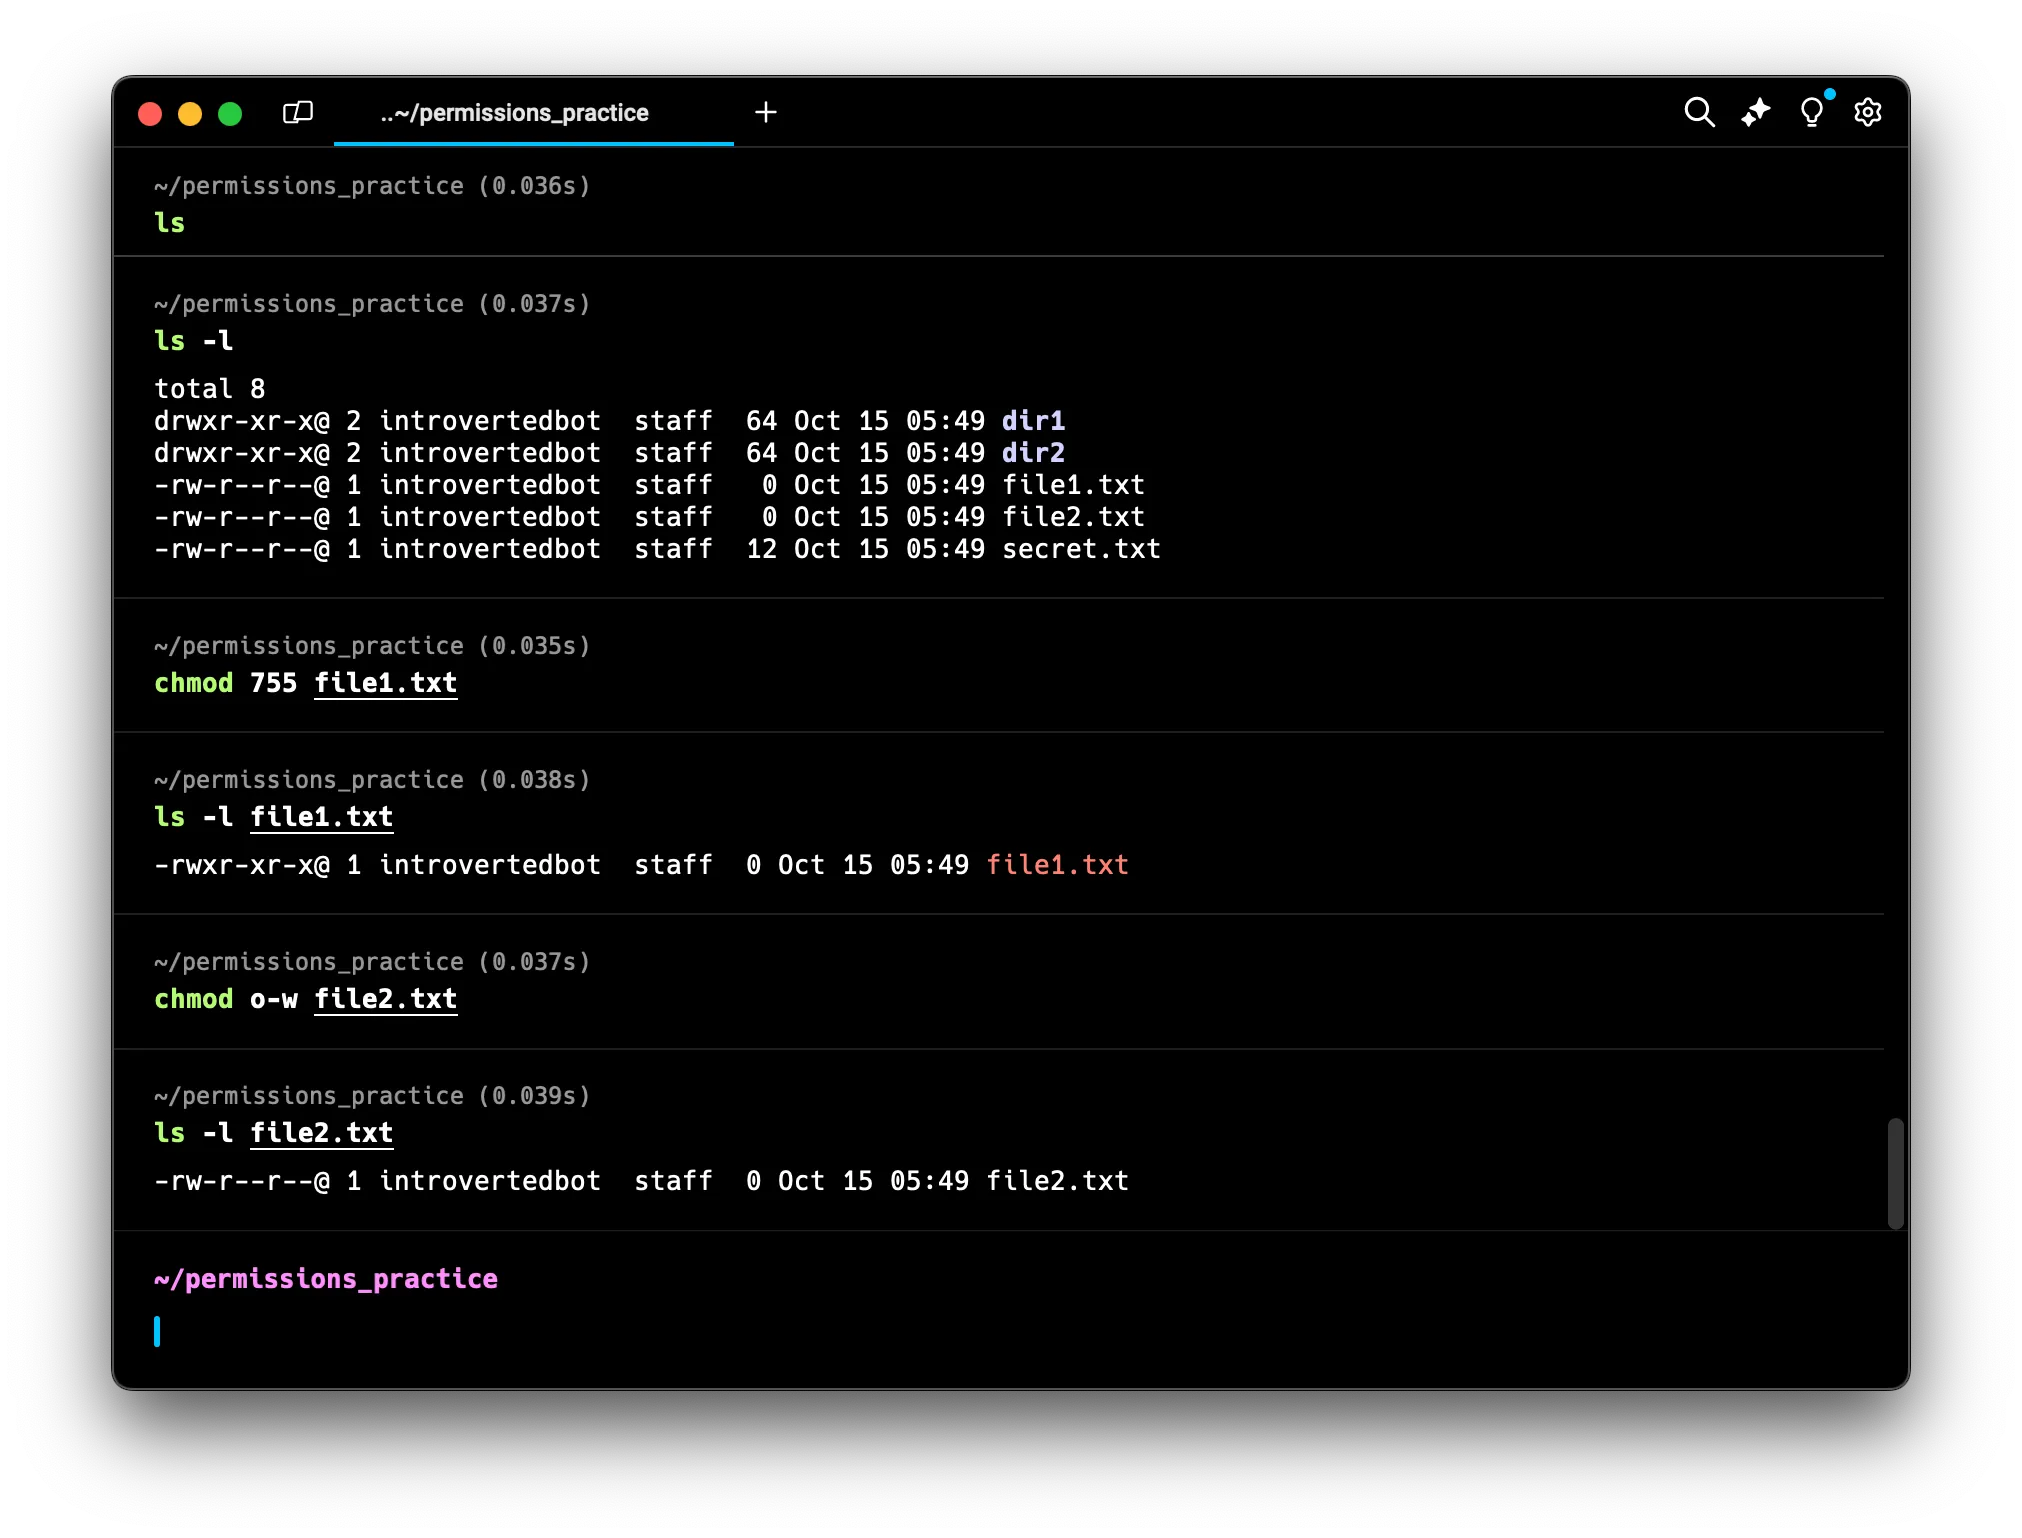Open the search magnifier icon

point(1699,112)
